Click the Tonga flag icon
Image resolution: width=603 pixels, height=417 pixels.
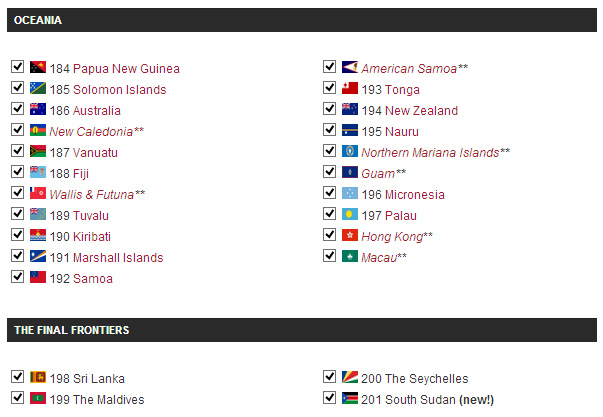(x=350, y=88)
